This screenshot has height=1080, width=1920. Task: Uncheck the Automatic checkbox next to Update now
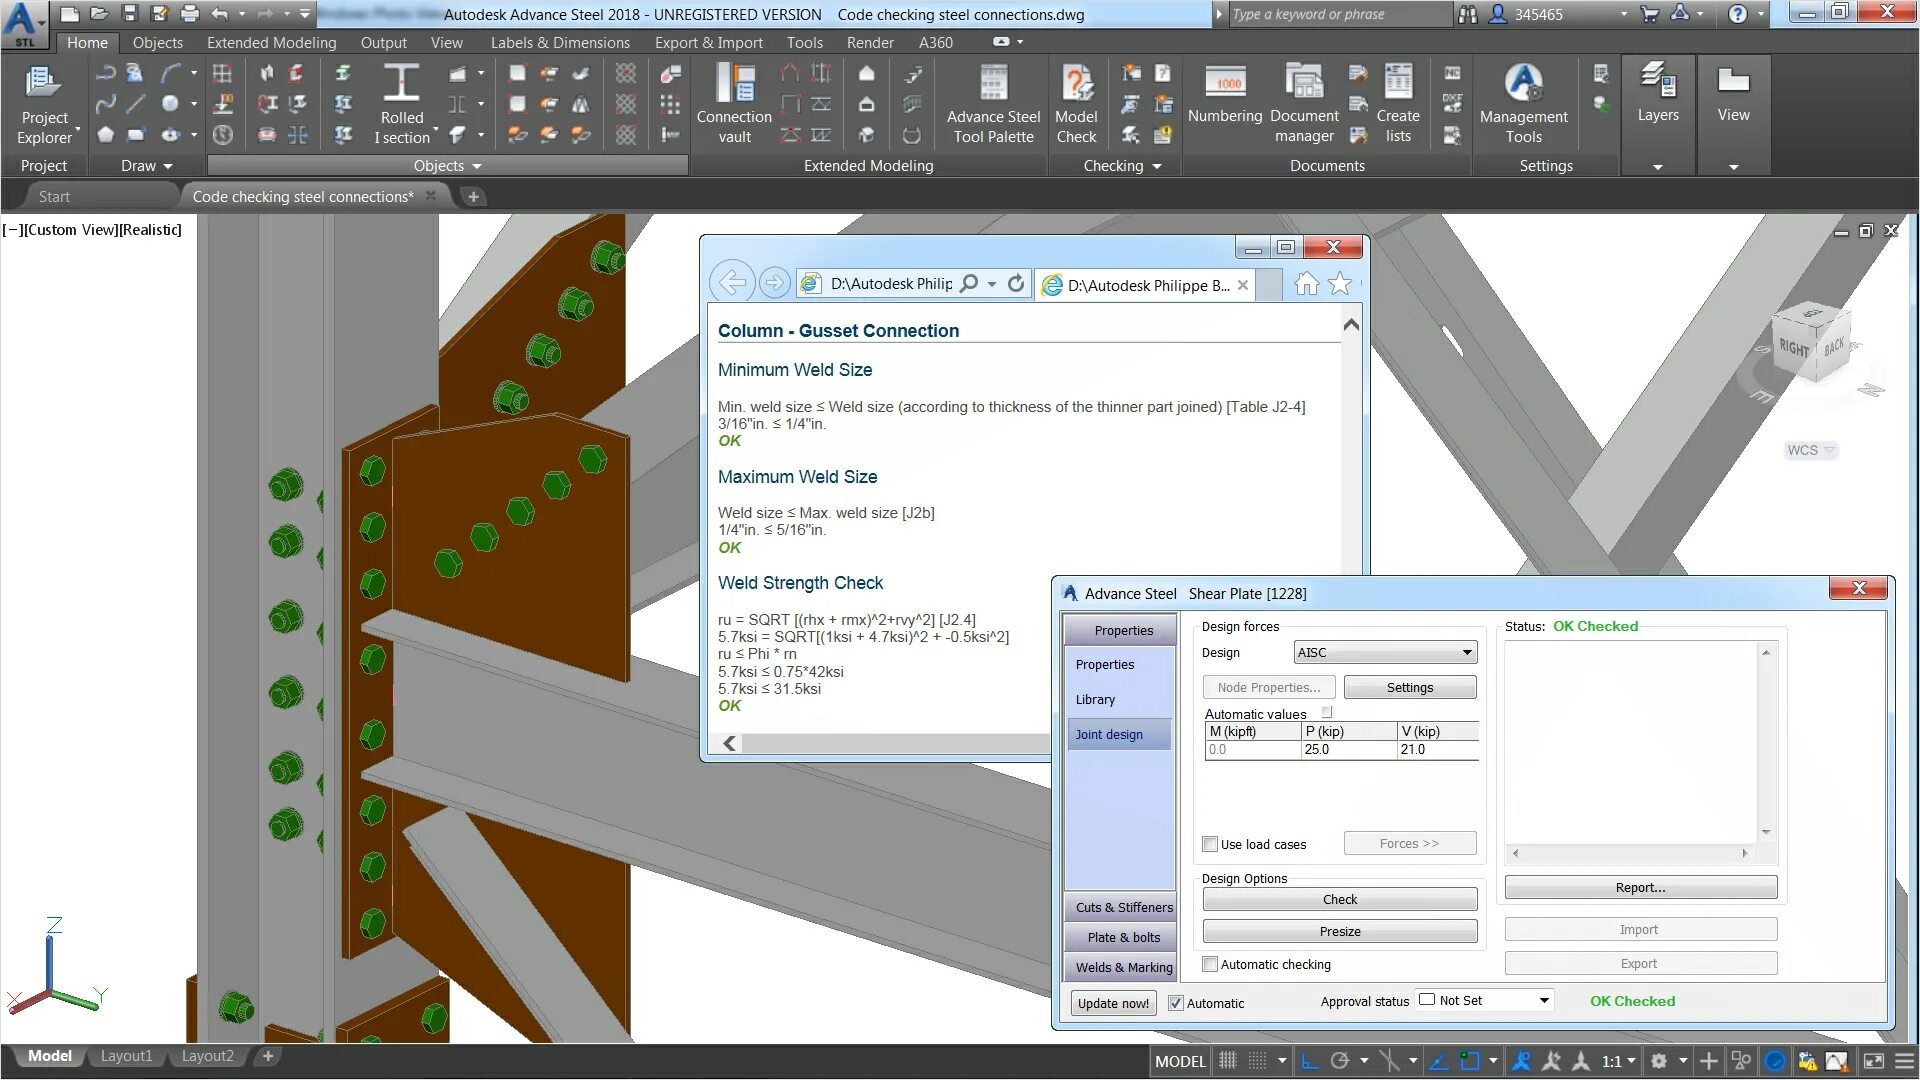[x=1176, y=1003]
